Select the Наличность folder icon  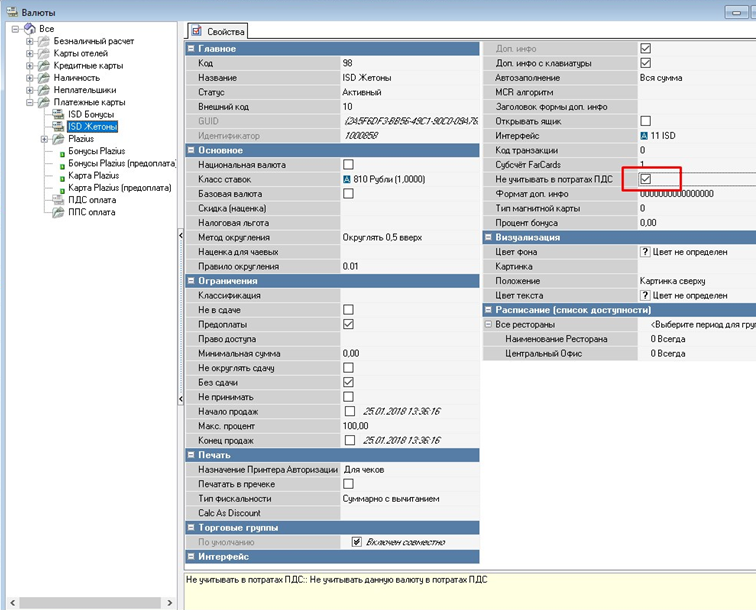[x=44, y=77]
